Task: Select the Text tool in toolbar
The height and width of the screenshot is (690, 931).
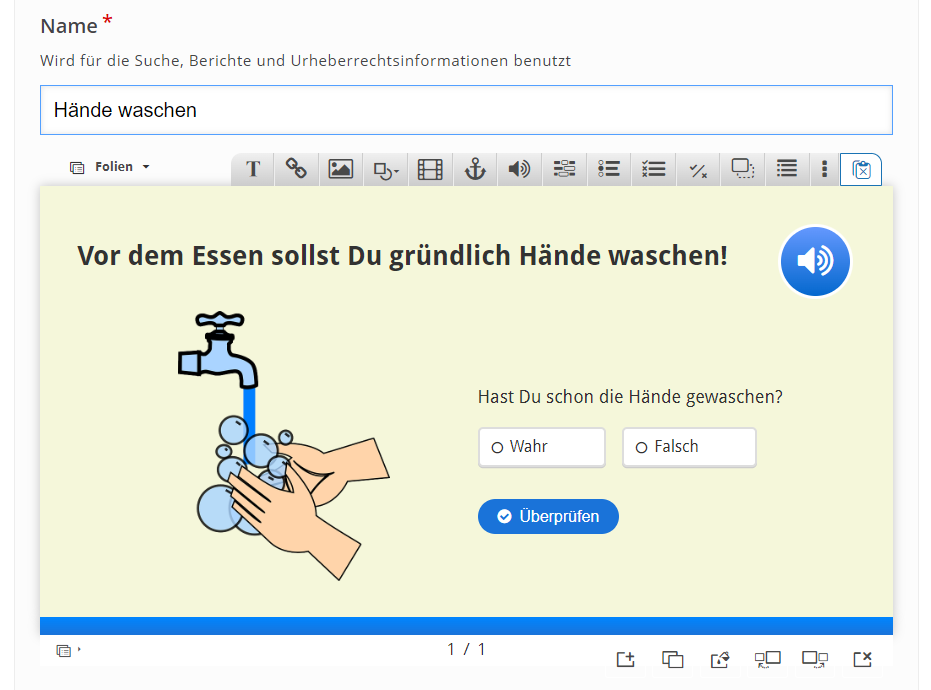Action: (x=253, y=169)
